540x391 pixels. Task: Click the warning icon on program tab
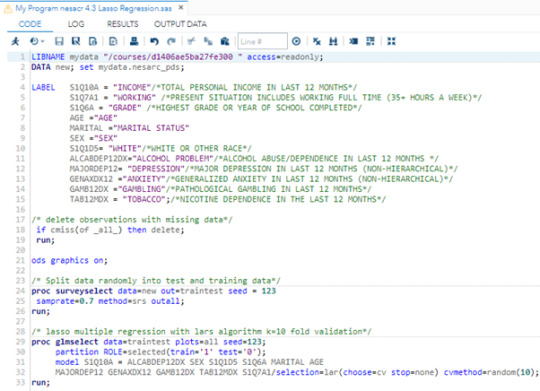click(x=8, y=9)
